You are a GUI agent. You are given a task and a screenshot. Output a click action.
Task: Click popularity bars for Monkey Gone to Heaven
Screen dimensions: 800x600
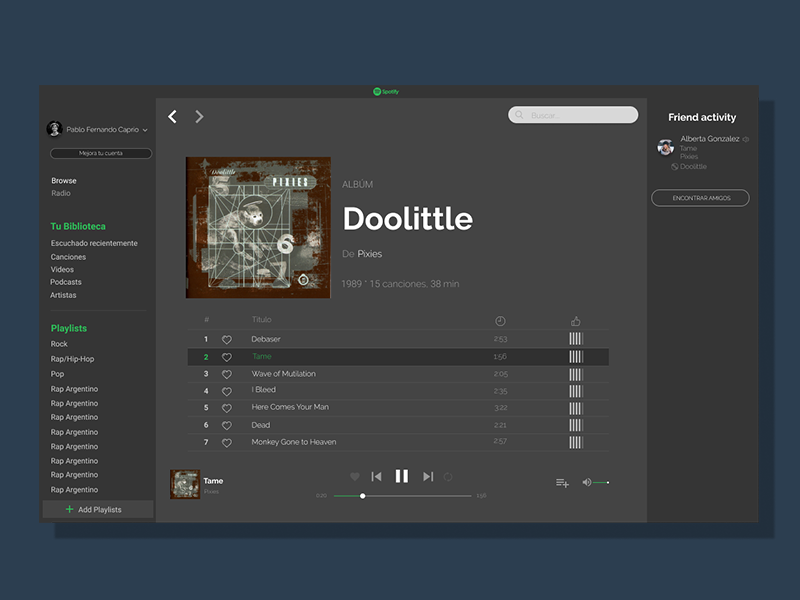pyautogui.click(x=576, y=442)
